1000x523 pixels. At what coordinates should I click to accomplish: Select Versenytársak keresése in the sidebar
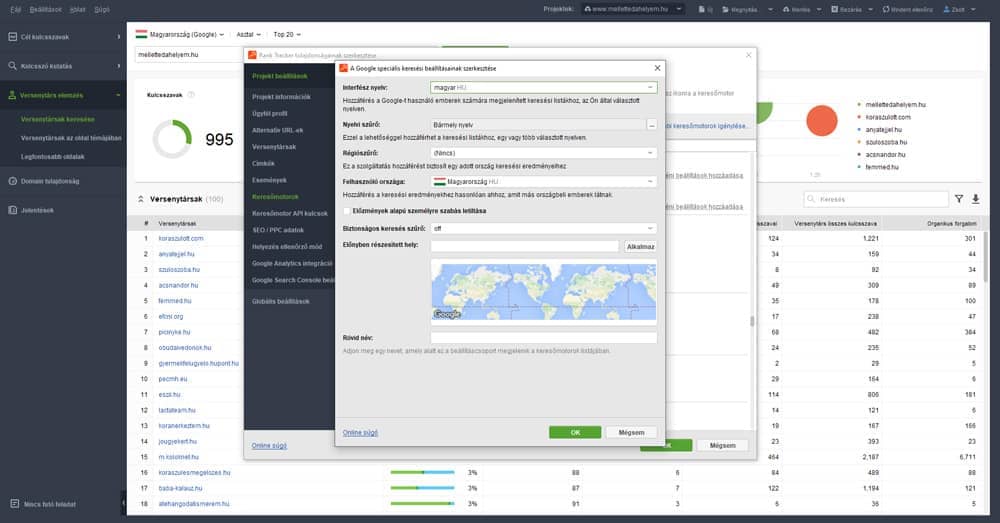[57, 119]
